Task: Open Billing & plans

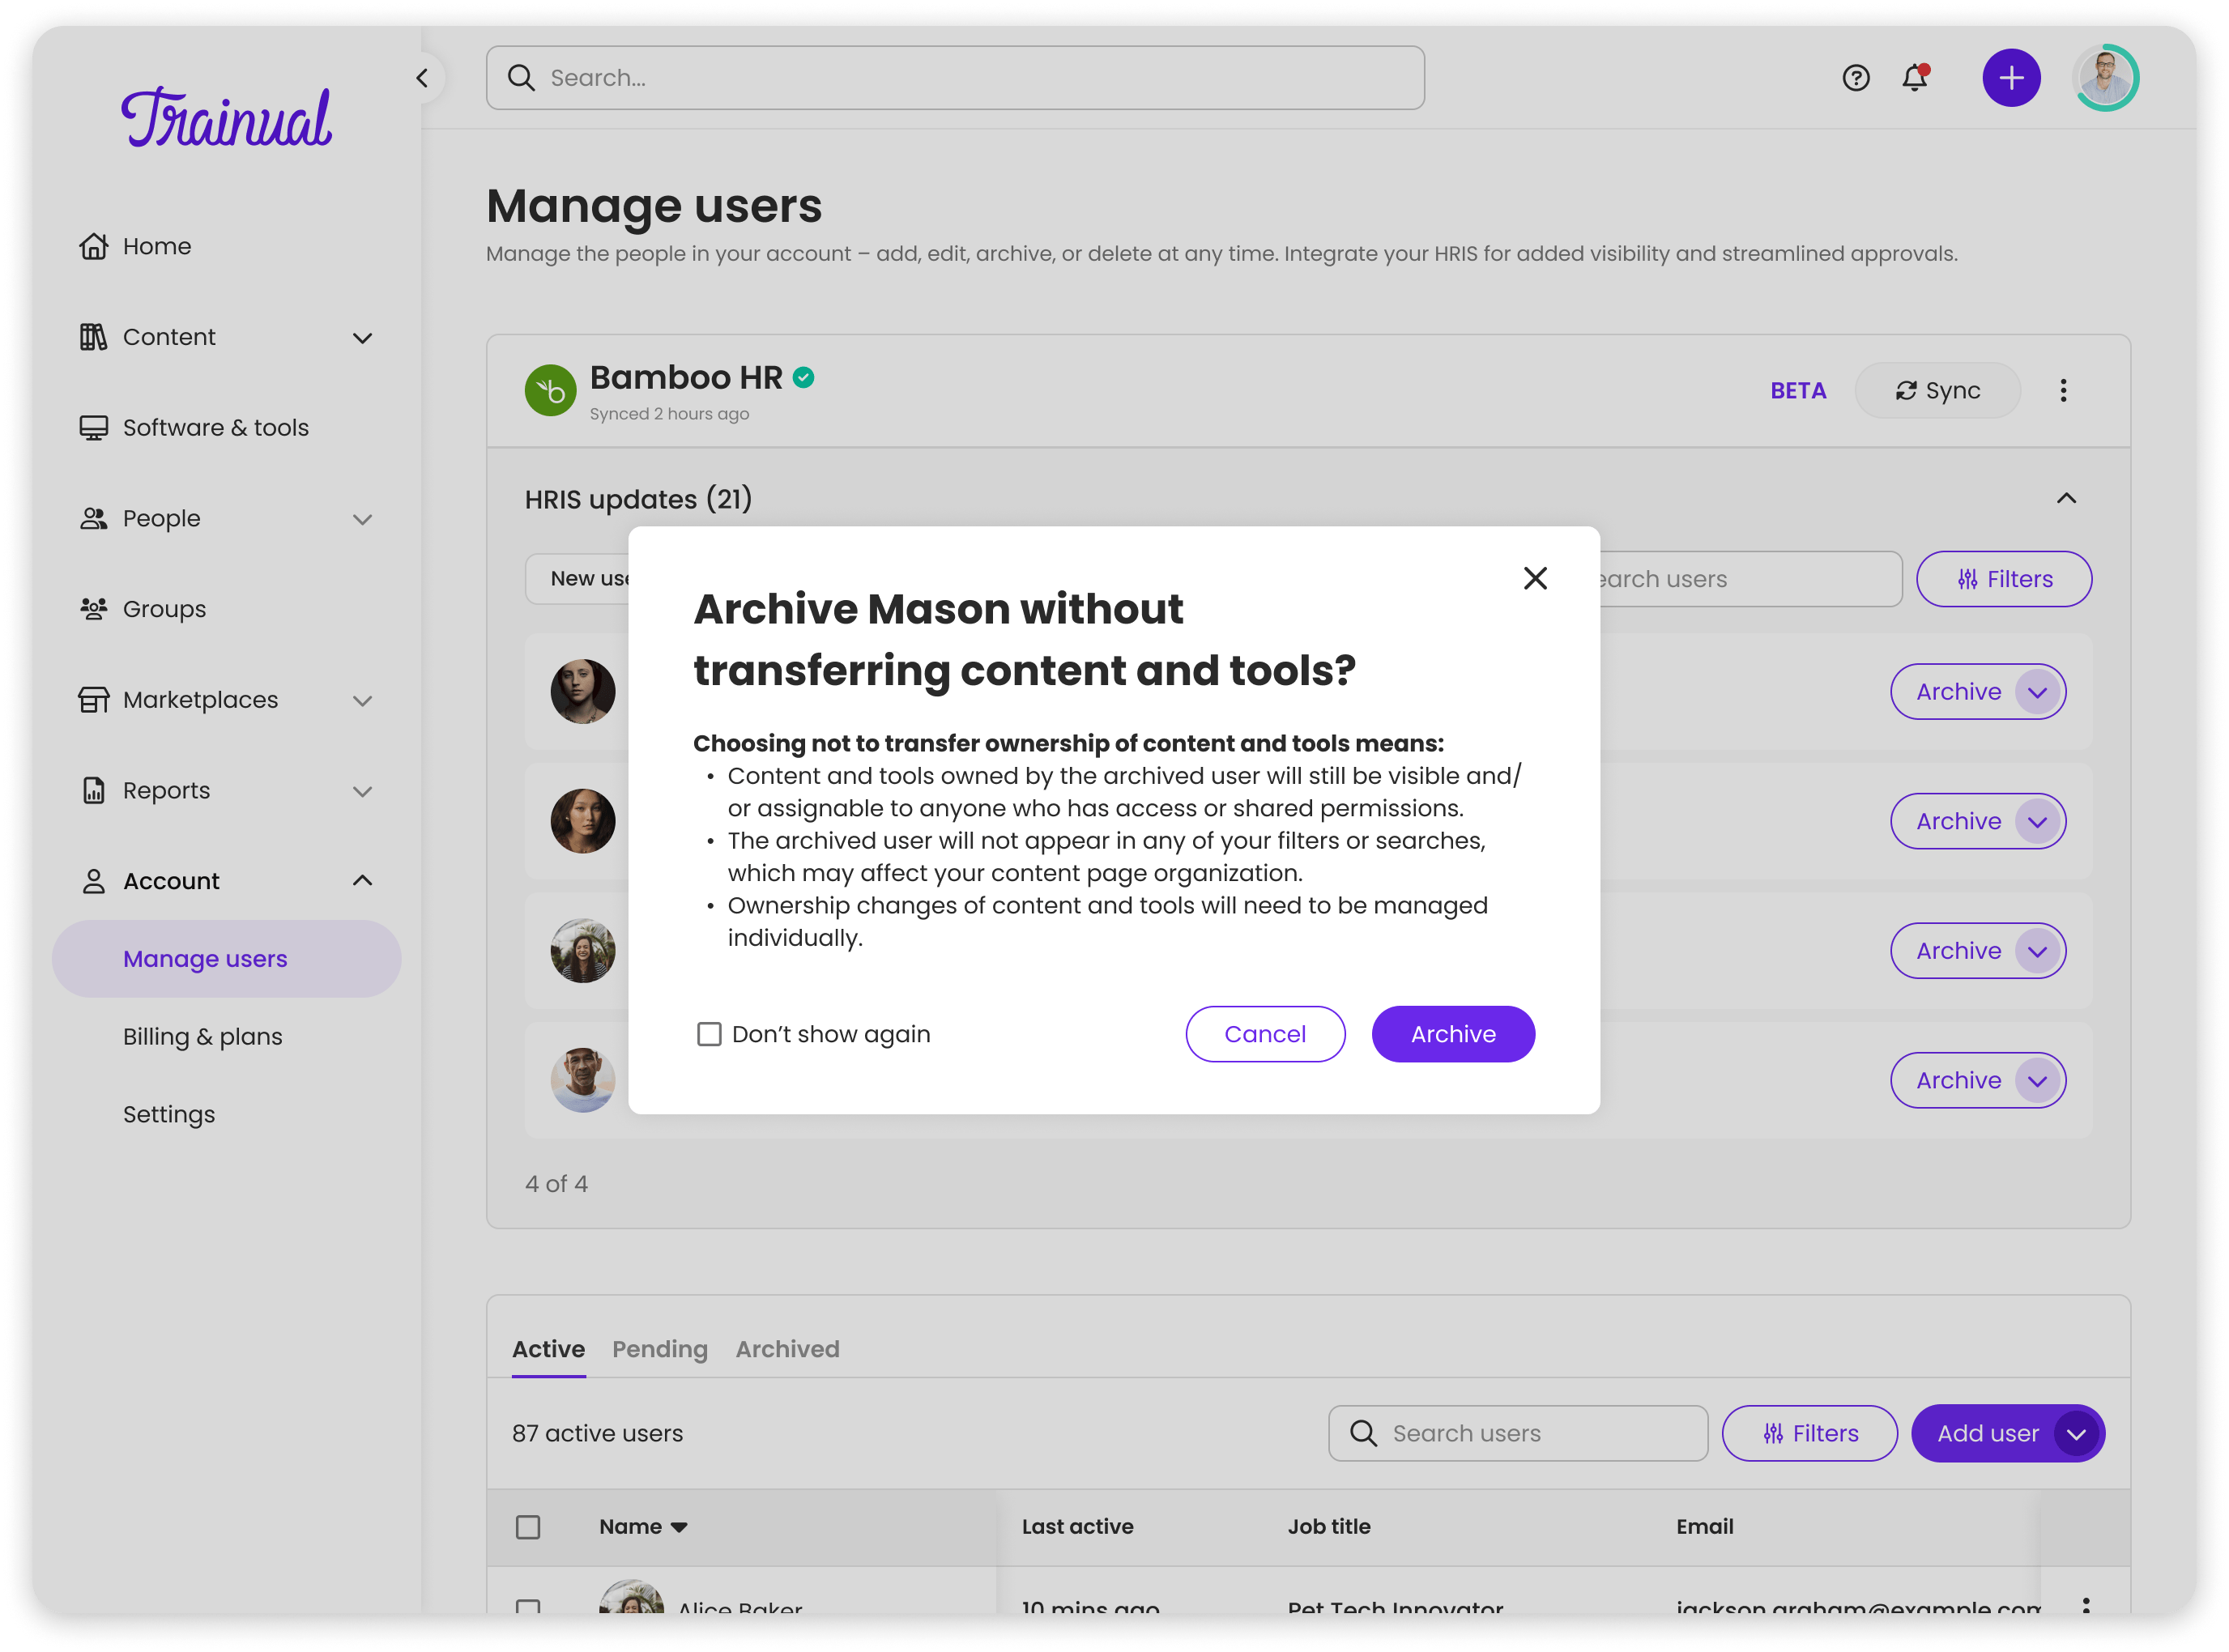Action: (202, 1036)
